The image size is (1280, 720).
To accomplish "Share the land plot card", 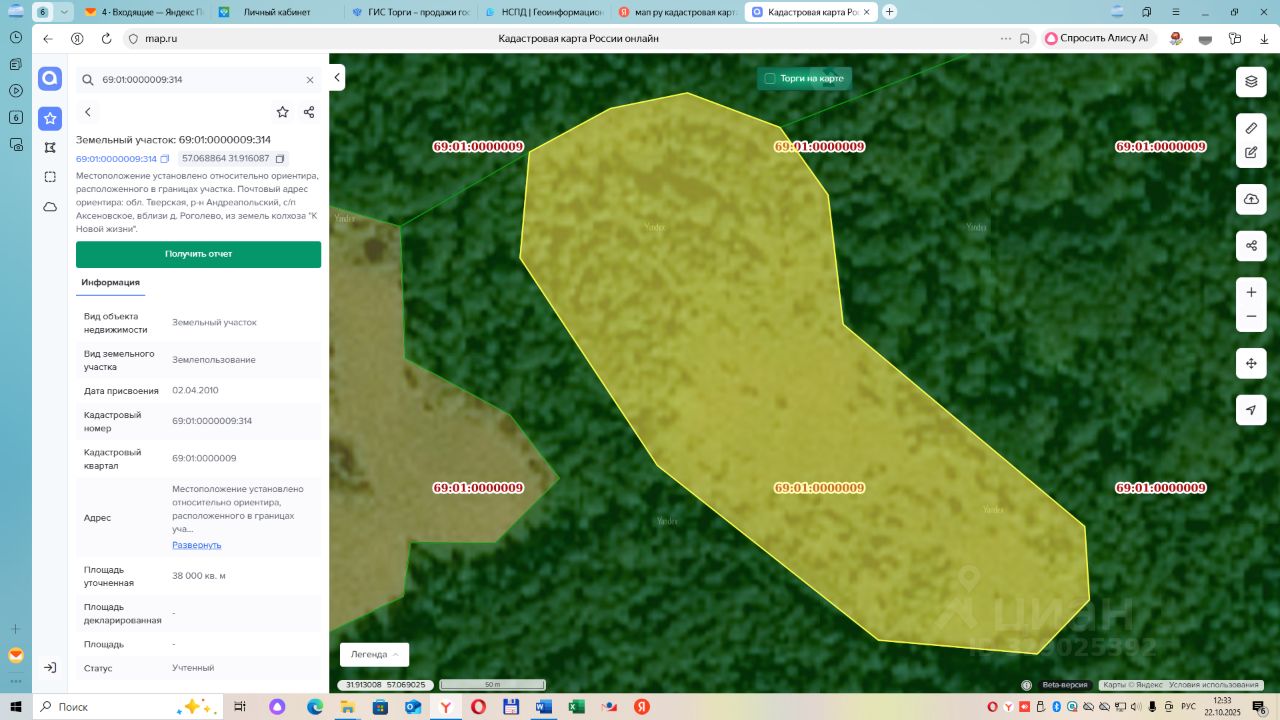I will pyautogui.click(x=309, y=112).
